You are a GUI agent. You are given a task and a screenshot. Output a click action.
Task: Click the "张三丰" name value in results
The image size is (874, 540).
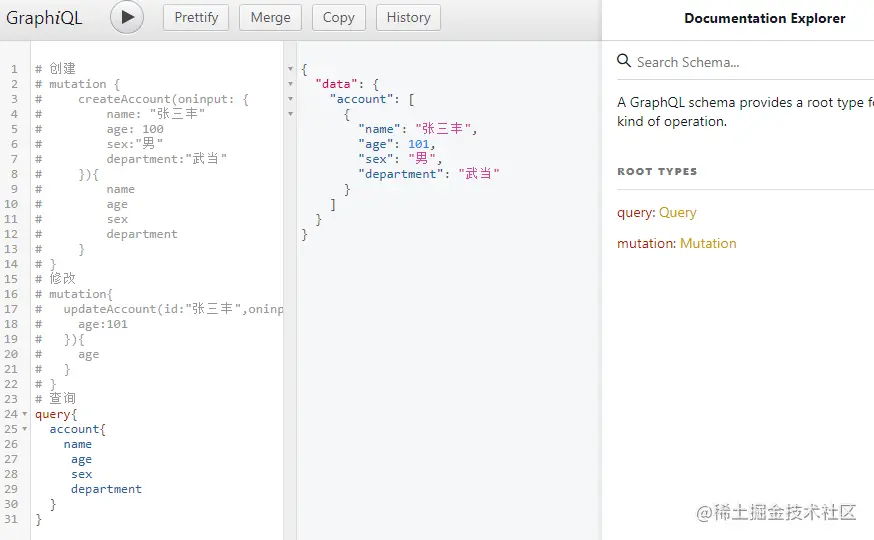coord(443,129)
